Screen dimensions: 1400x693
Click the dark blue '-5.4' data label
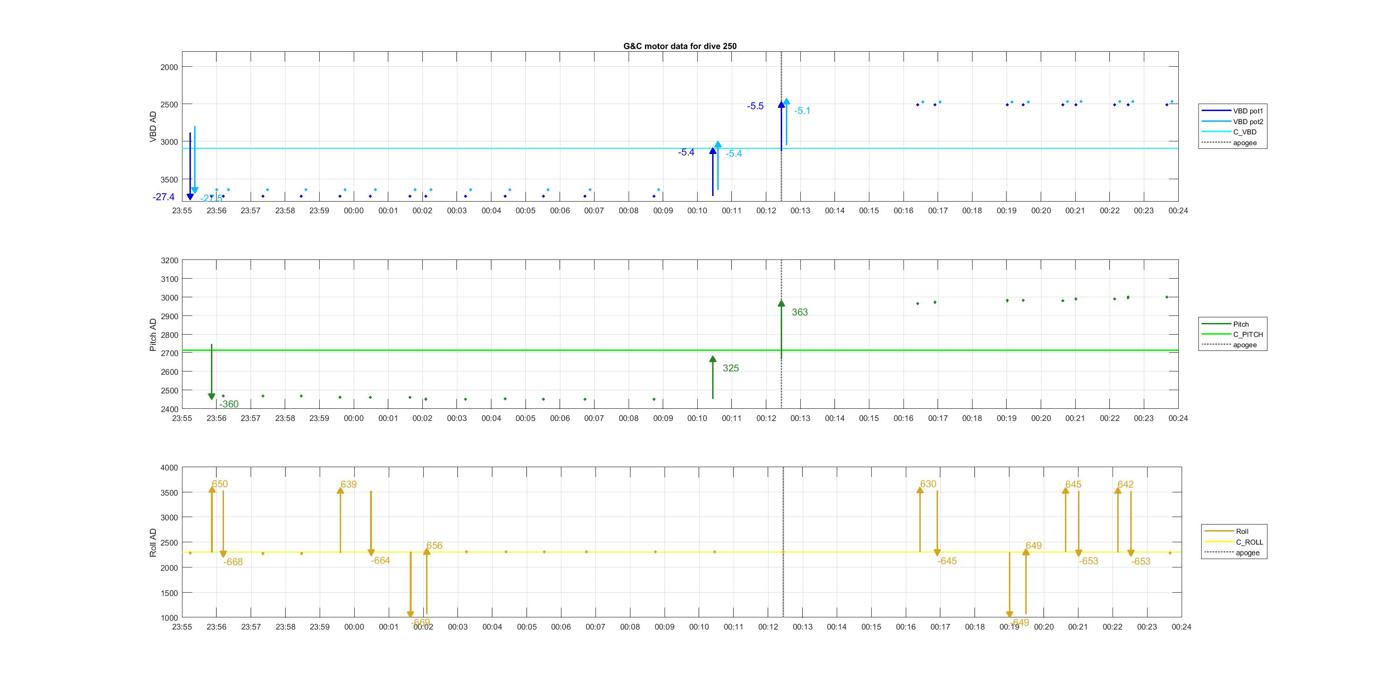coord(686,152)
